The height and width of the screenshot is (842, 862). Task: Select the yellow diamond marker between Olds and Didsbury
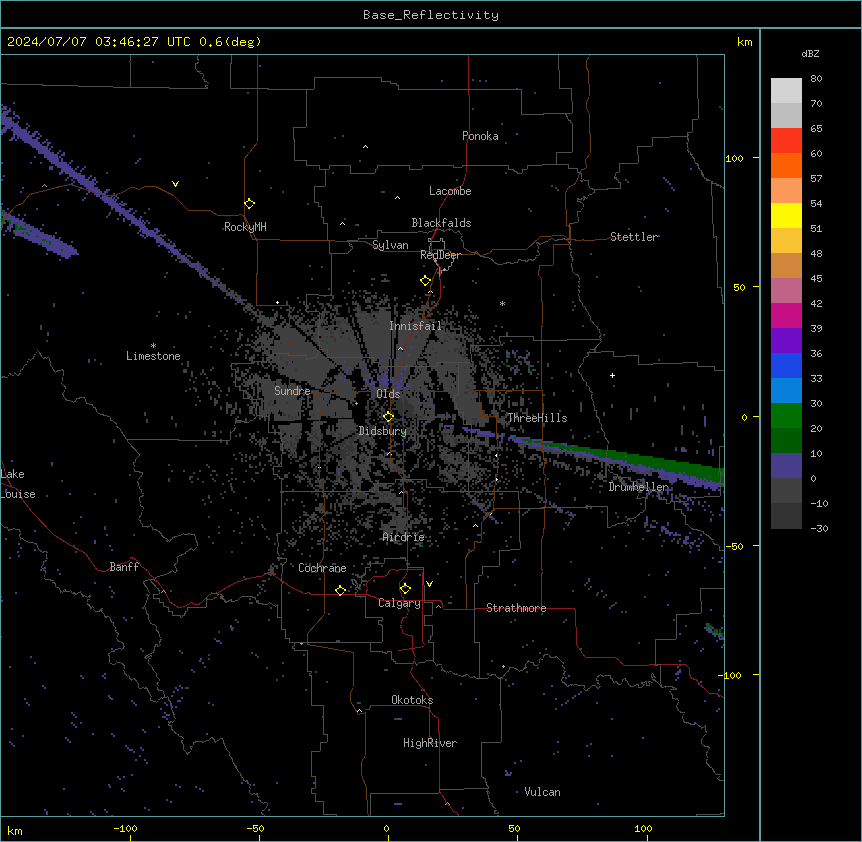click(x=389, y=417)
